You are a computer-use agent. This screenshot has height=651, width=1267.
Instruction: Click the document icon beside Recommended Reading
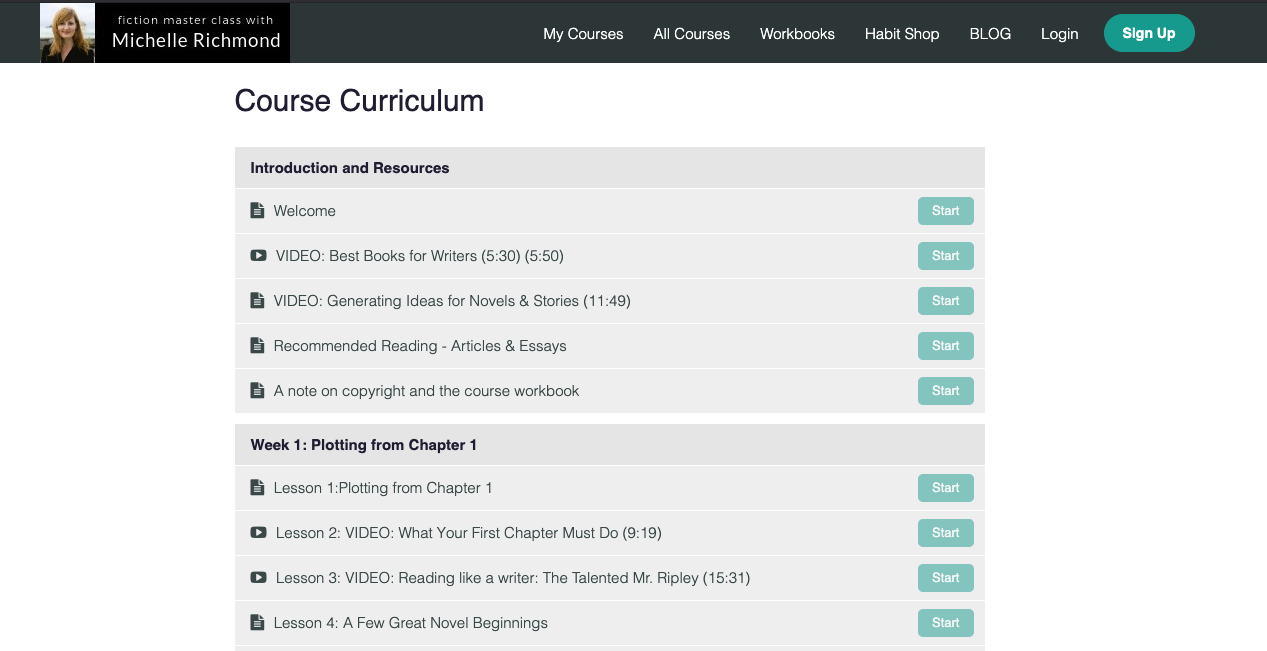(257, 345)
